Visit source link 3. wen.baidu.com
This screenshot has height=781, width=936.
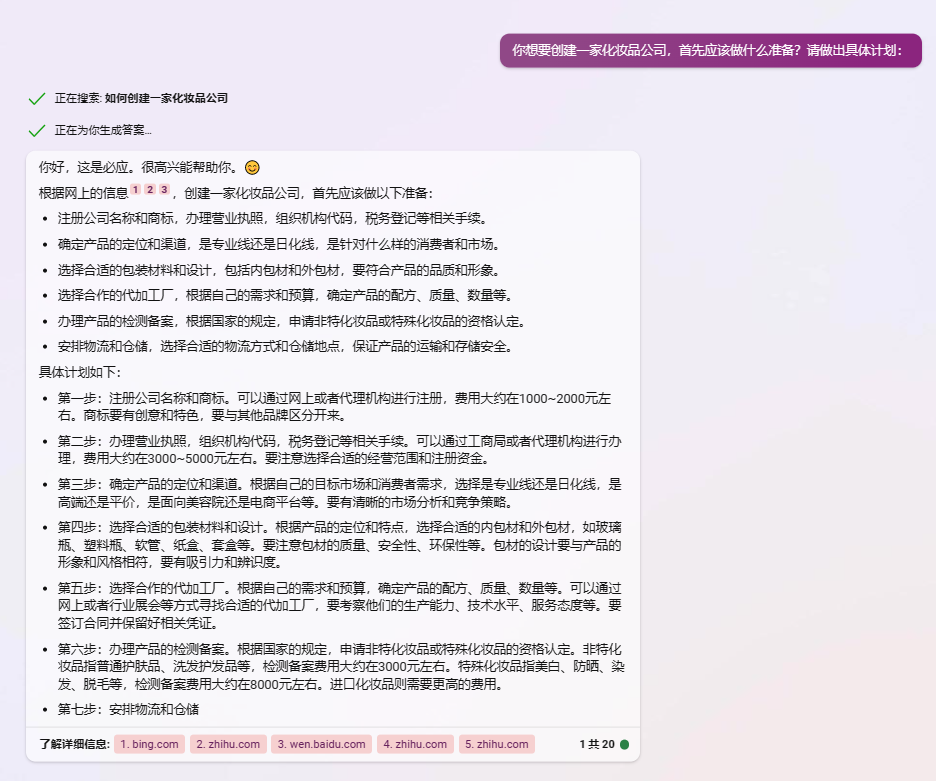tap(321, 744)
